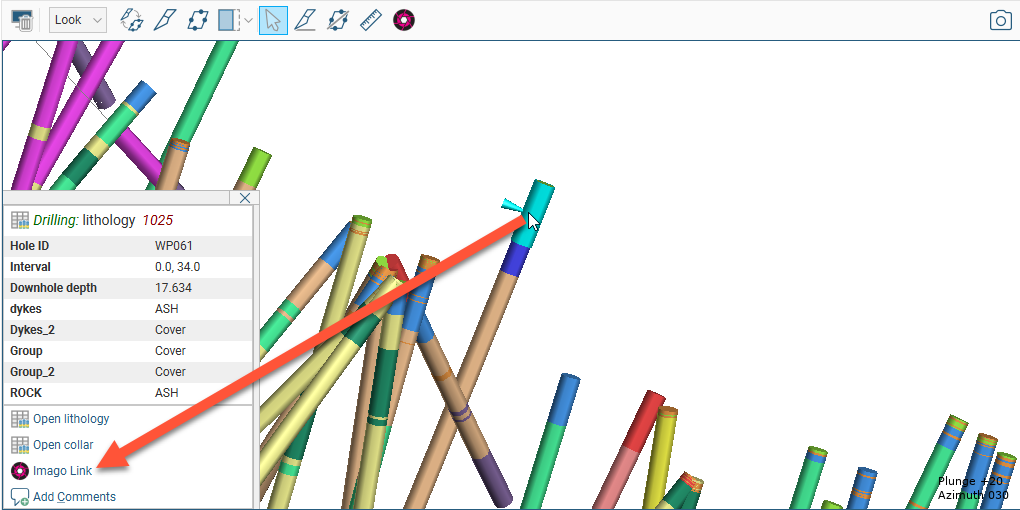The height and width of the screenshot is (510, 1020).
Task: Click the dykes row ASH value
Action: [x=167, y=309]
